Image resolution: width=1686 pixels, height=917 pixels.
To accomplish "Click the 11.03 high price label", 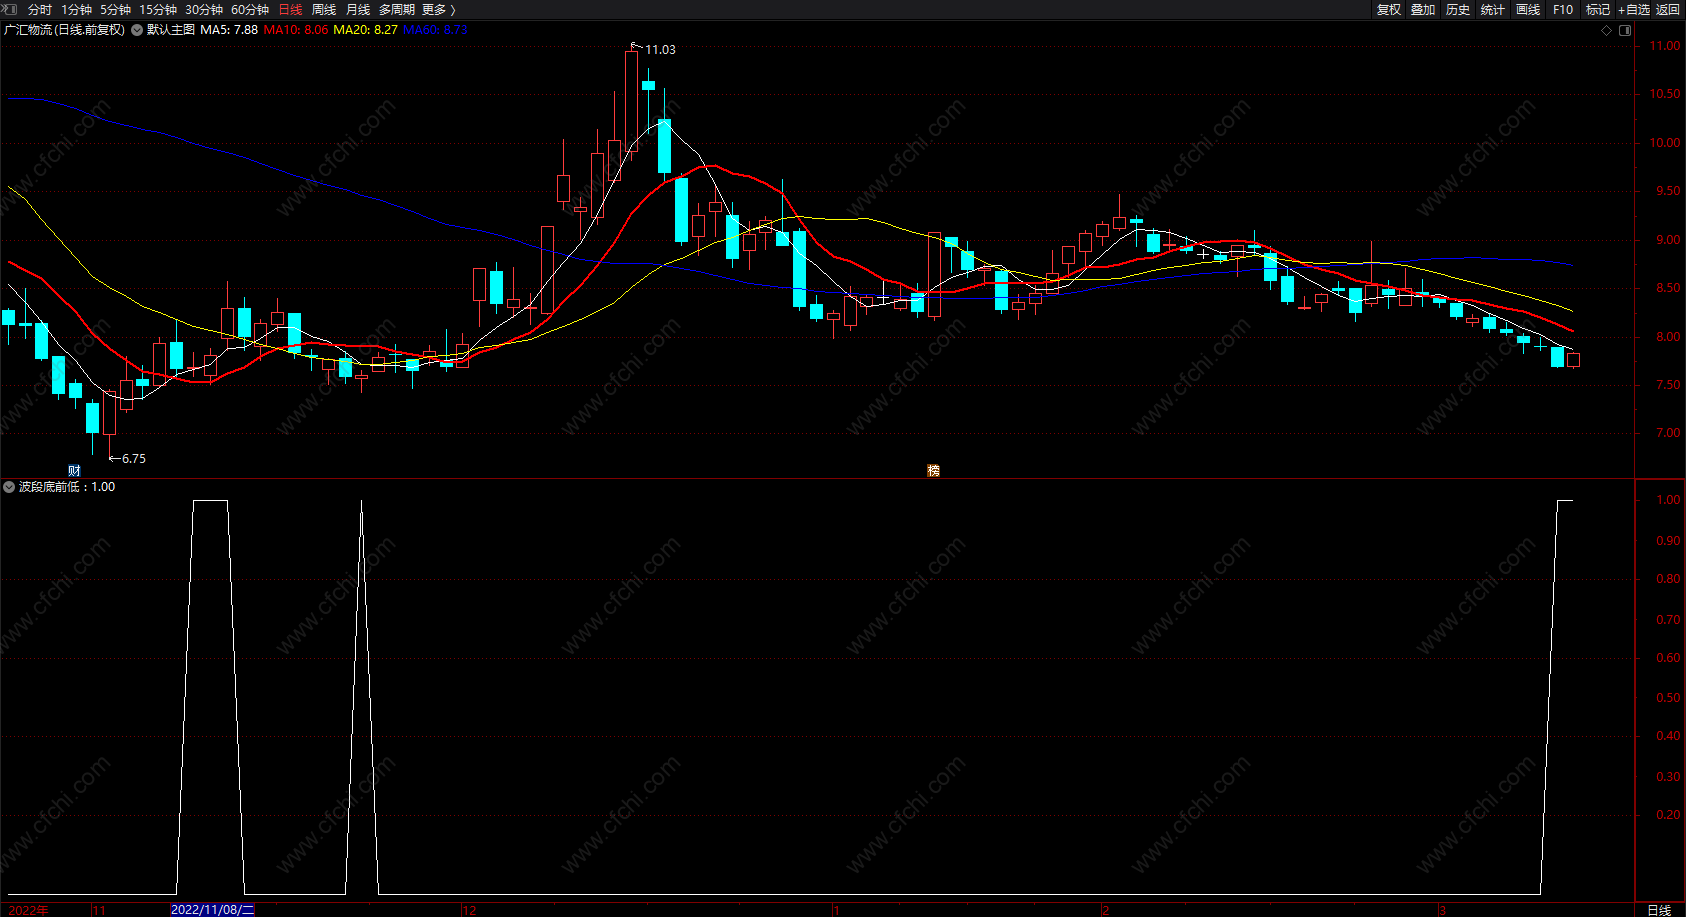I will coord(660,50).
